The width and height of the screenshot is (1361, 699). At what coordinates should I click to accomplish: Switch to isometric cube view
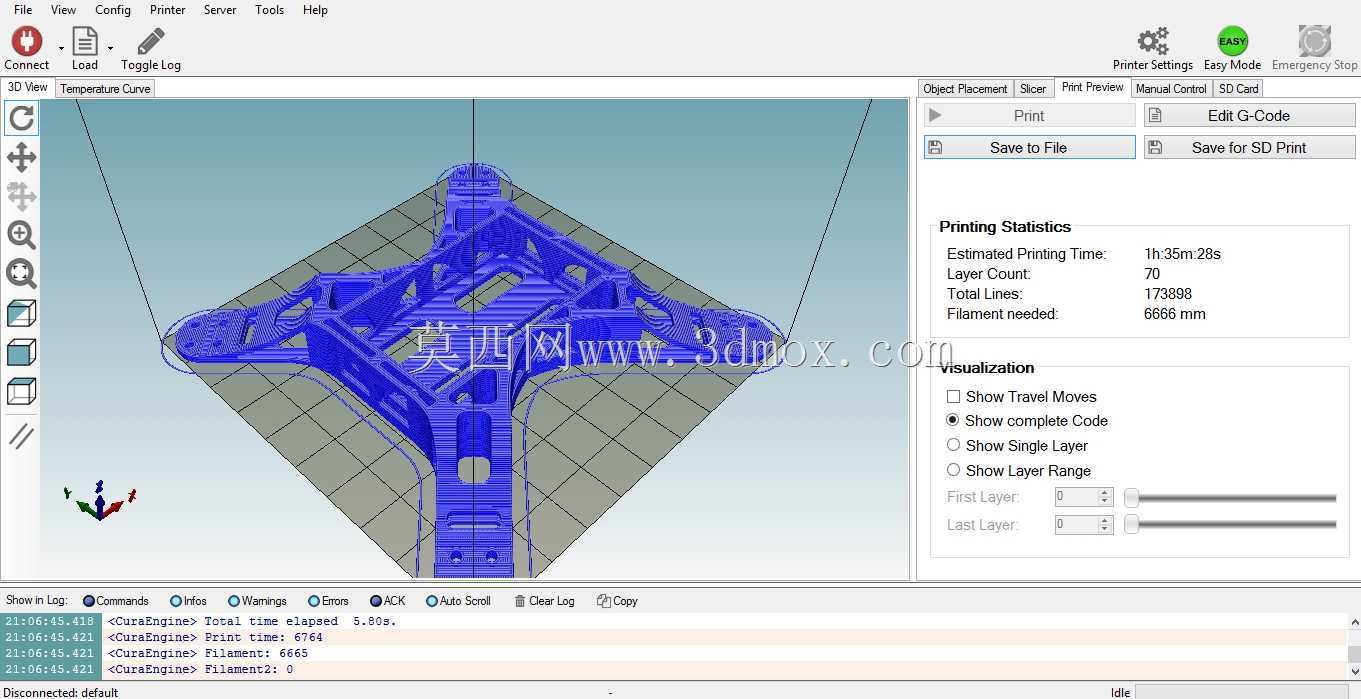coord(21,313)
